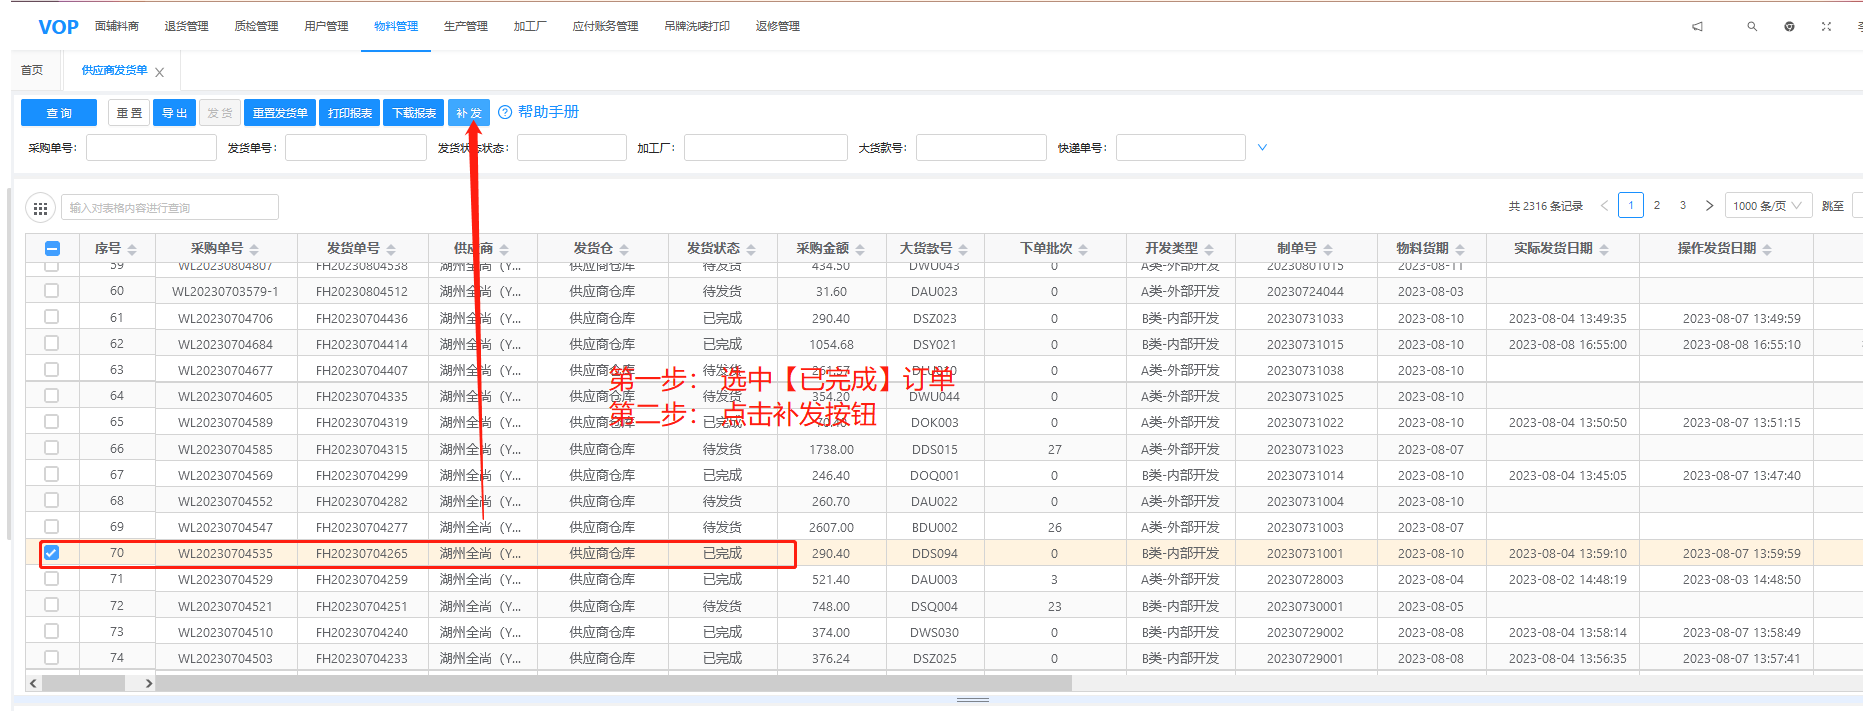The height and width of the screenshot is (711, 1863).
Task: Expand more filters with the blue chevron
Action: pos(1262,148)
